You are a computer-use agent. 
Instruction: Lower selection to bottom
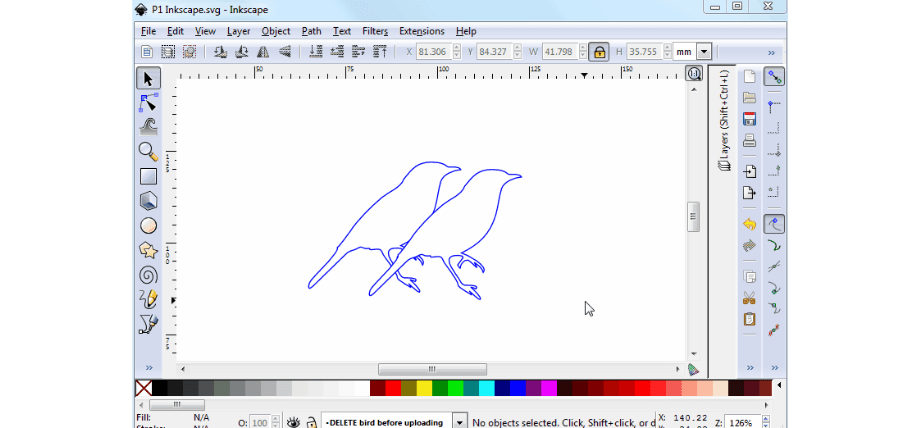pos(316,52)
